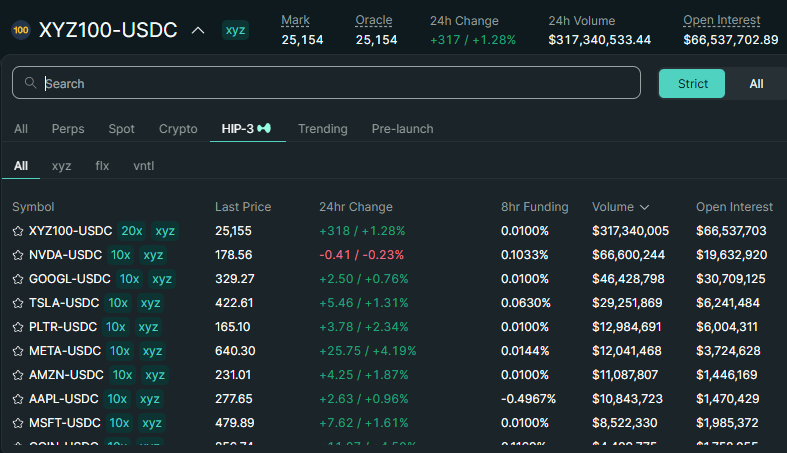Screen dimensions: 787x453
Task: Sort by the Open Interest column header
Action: point(734,207)
